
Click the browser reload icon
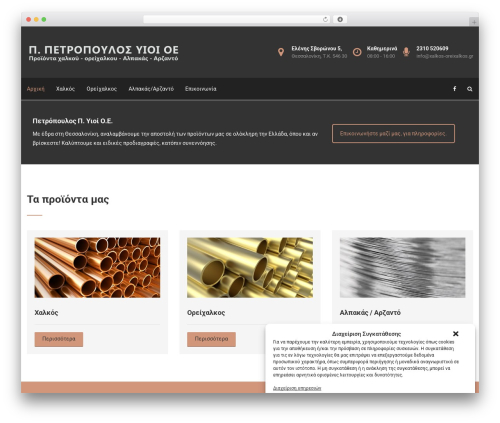coord(325,19)
